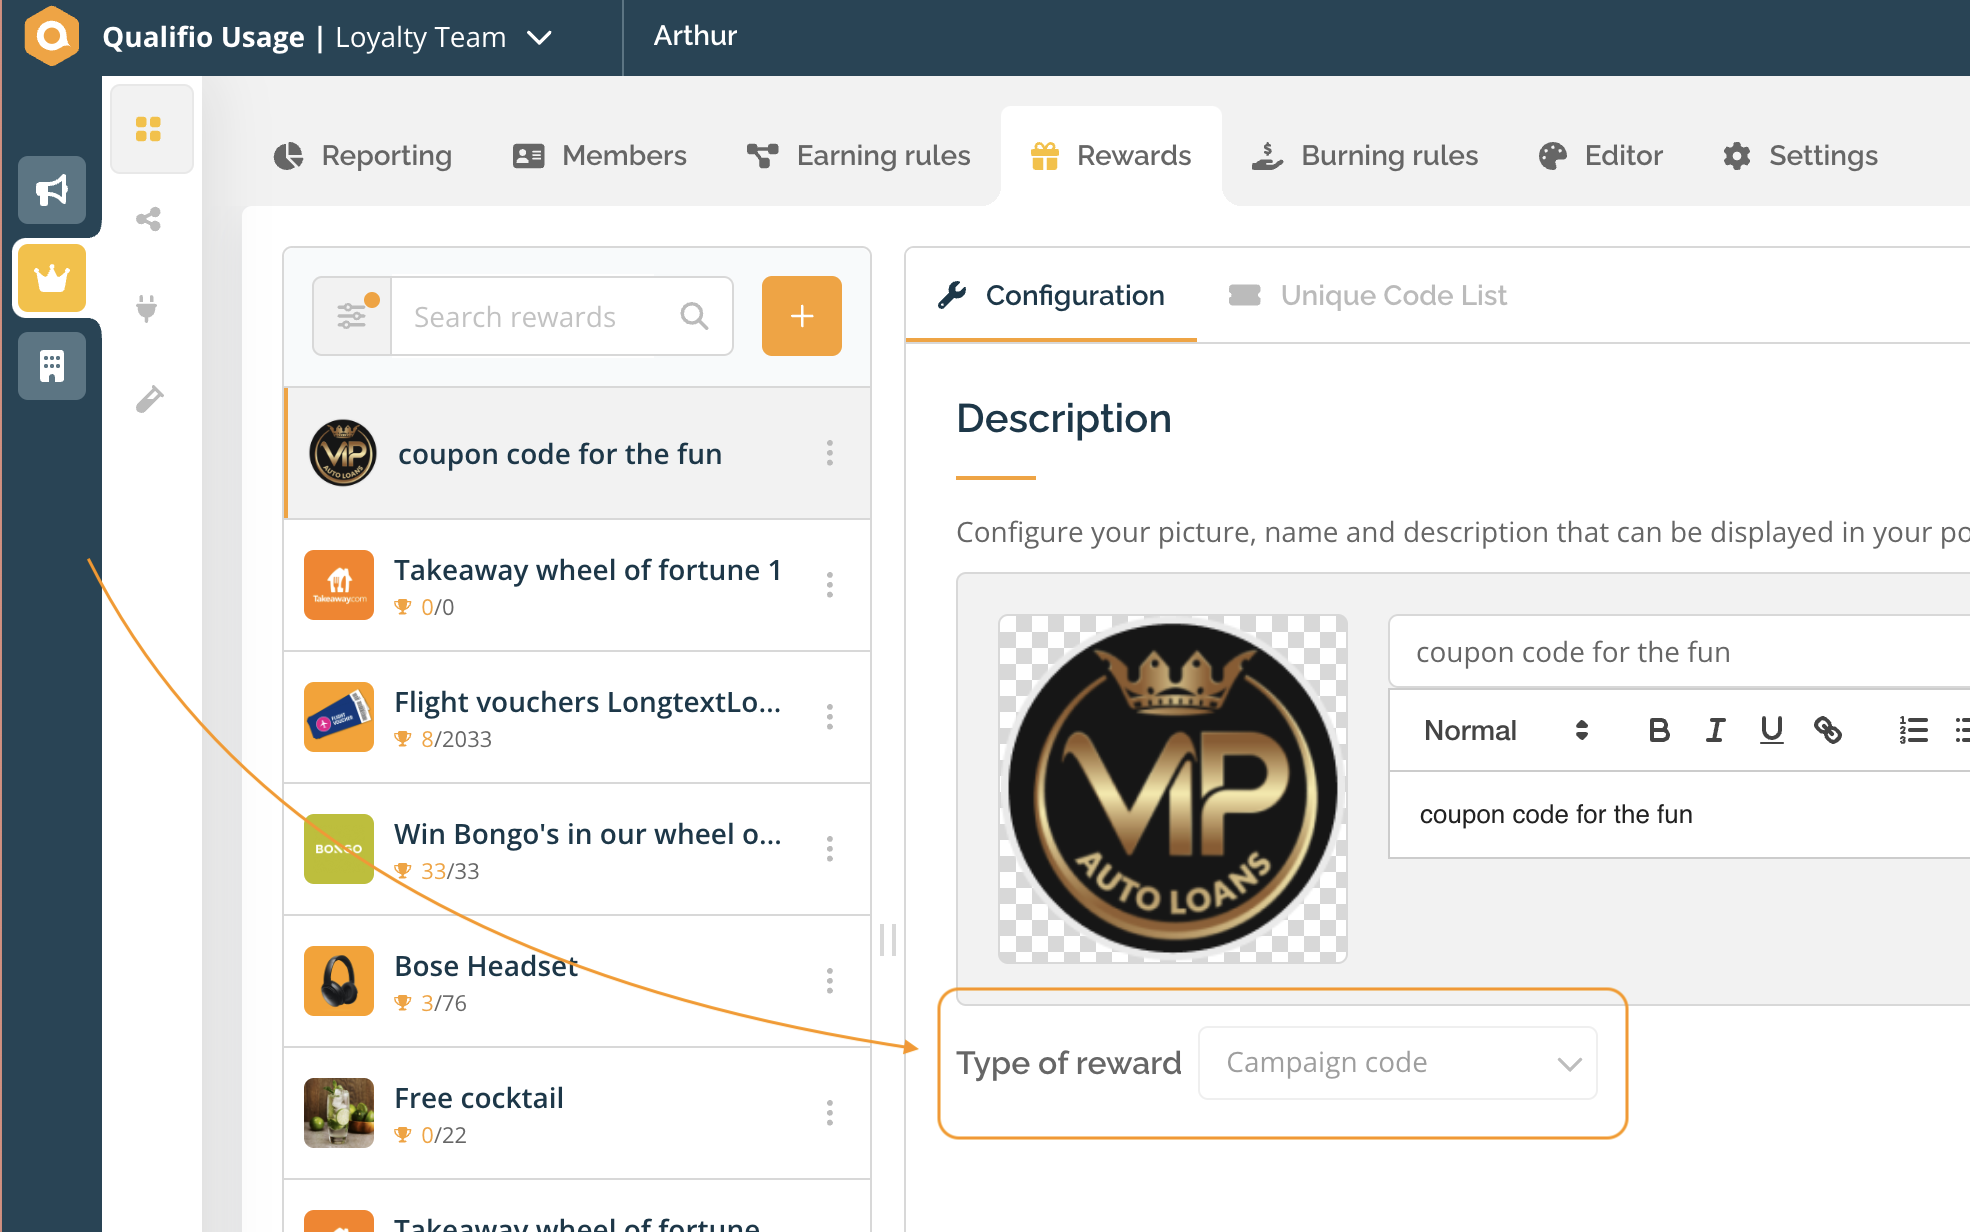
Task: Click the Bose Headset thumbnail image
Action: click(339, 981)
